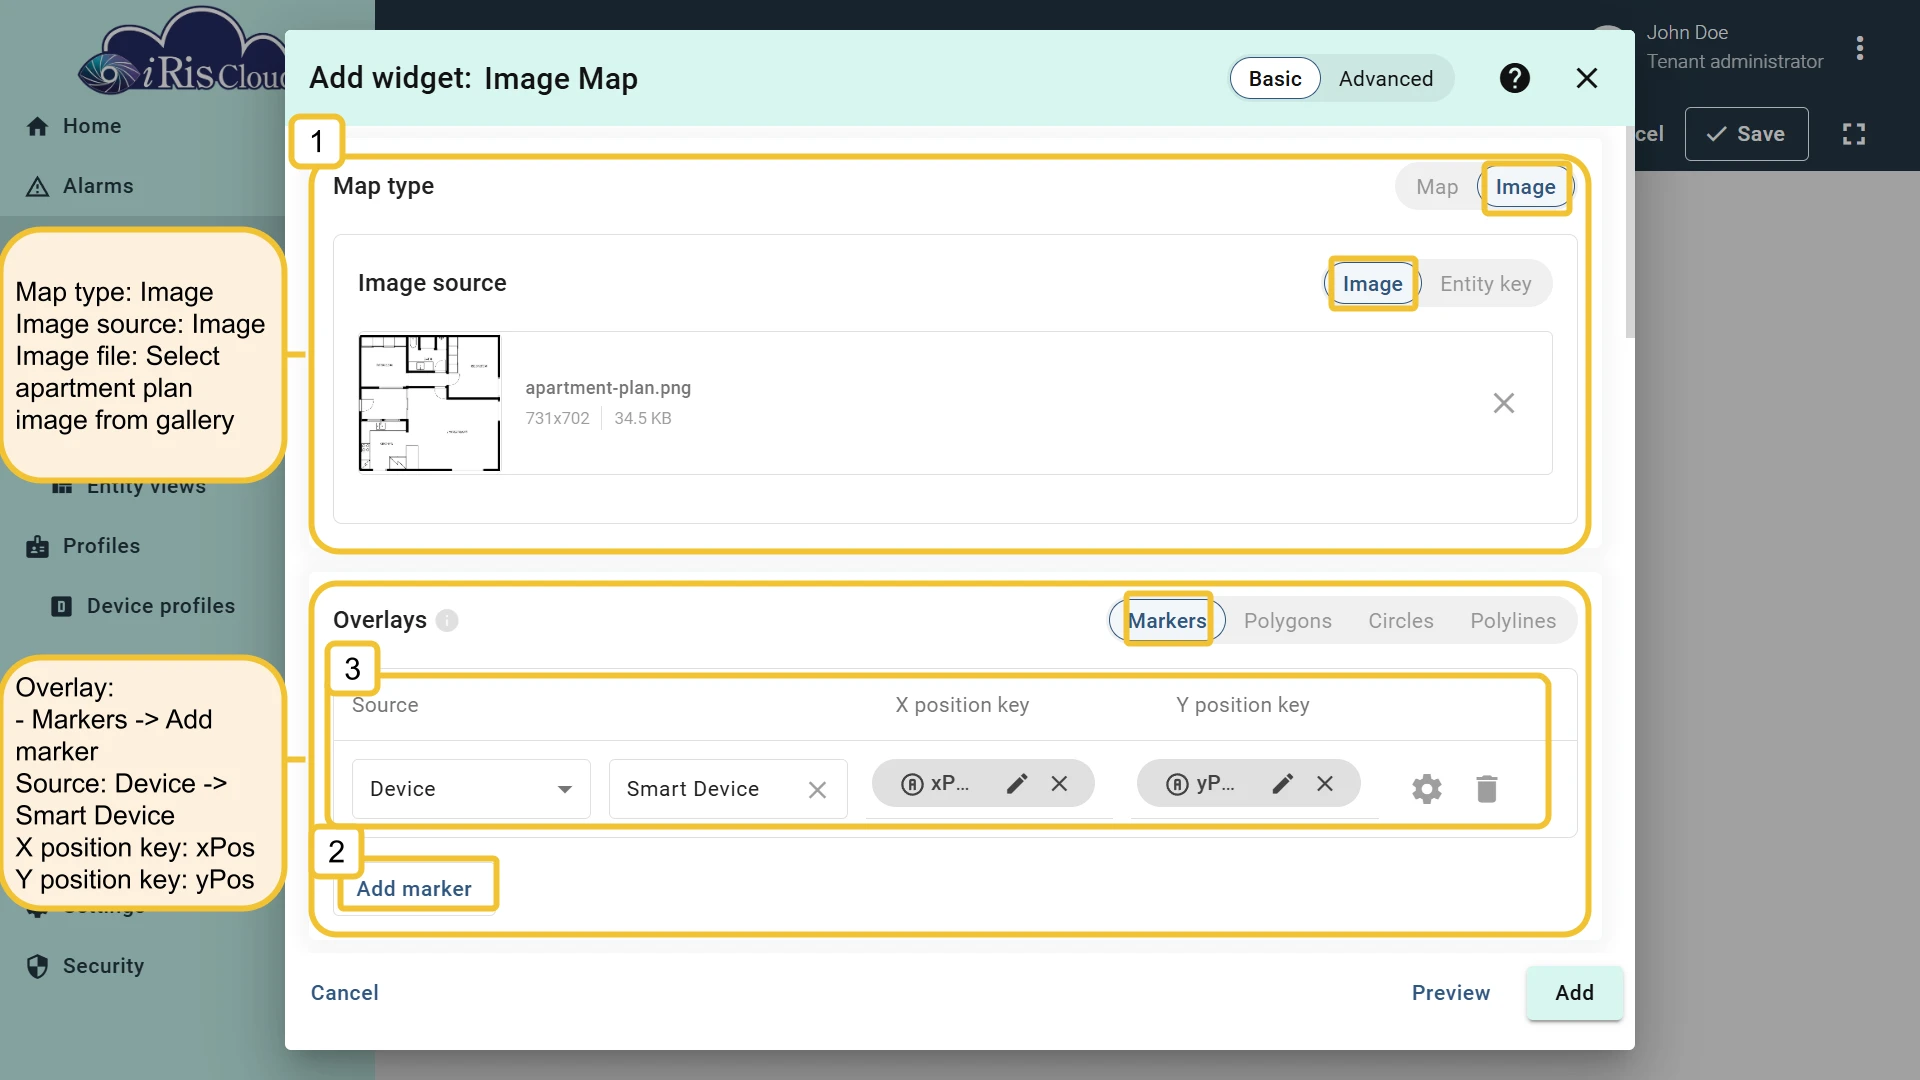This screenshot has width=1920, height=1080.
Task: Open the Device source dropdown
Action: (471, 789)
